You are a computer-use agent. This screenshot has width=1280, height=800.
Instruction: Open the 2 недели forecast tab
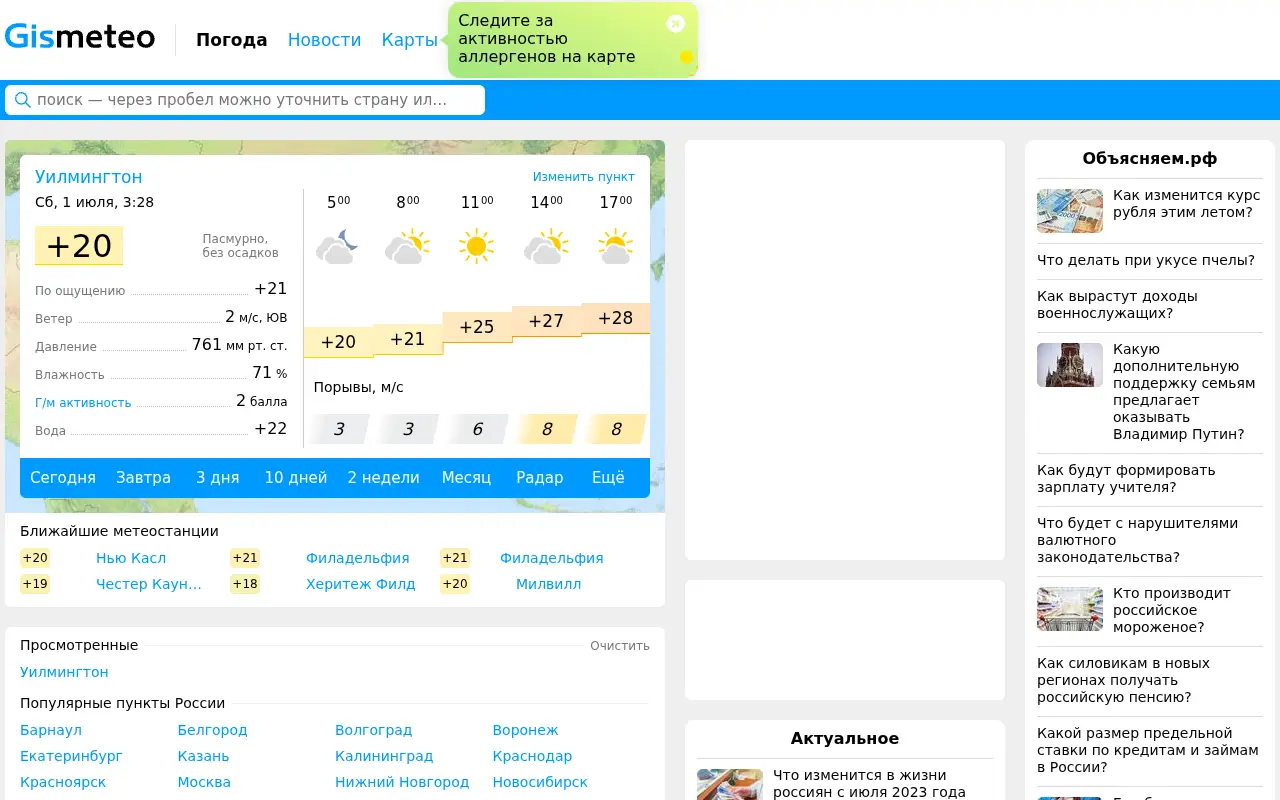[x=383, y=478]
